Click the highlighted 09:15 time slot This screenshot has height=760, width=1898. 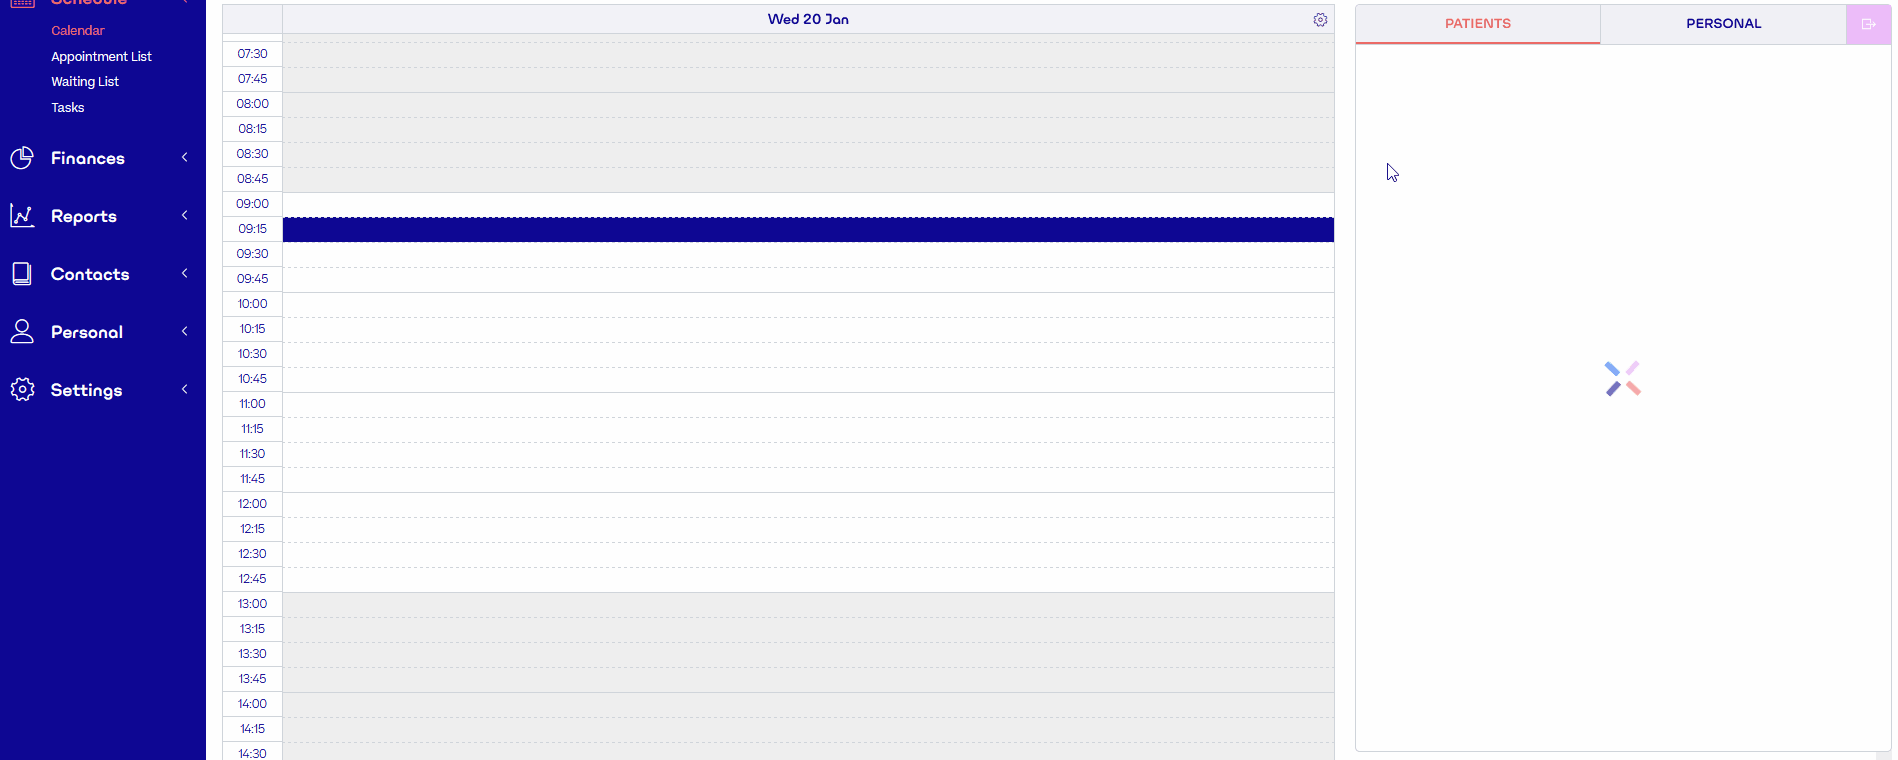tap(808, 230)
